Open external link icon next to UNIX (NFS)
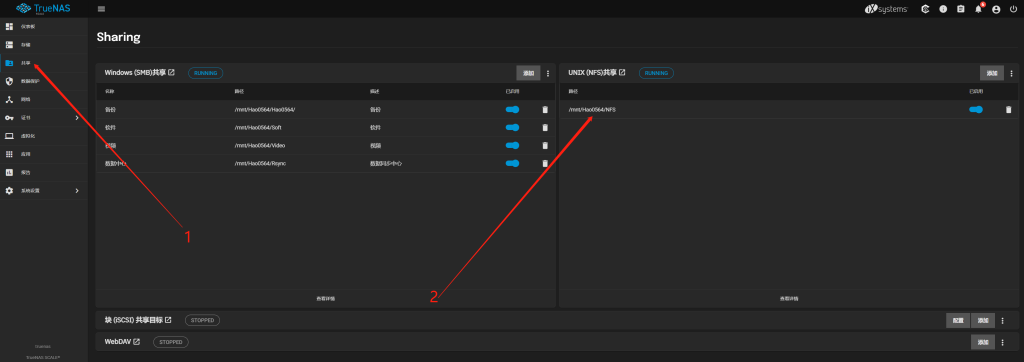The image size is (1024, 362). point(622,73)
